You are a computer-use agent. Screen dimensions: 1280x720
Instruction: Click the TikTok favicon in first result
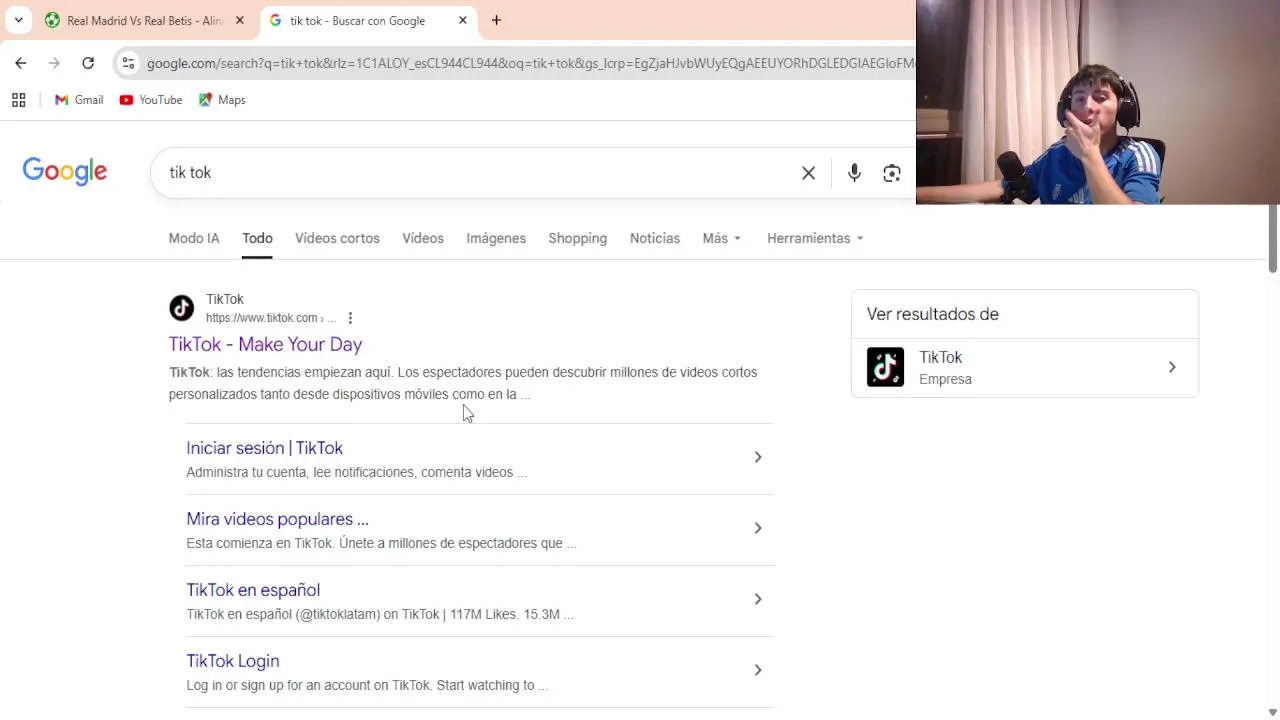tap(182, 308)
